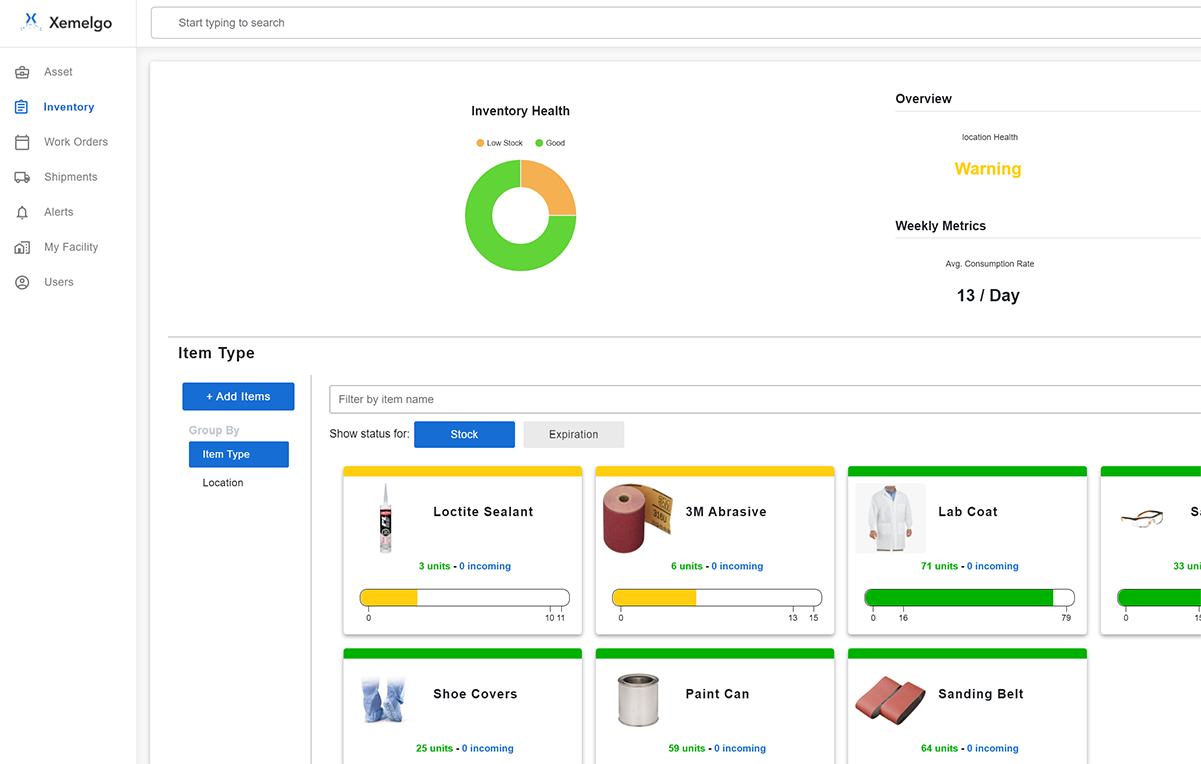This screenshot has height=764, width=1201.
Task: Group items by Location
Action: click(223, 483)
